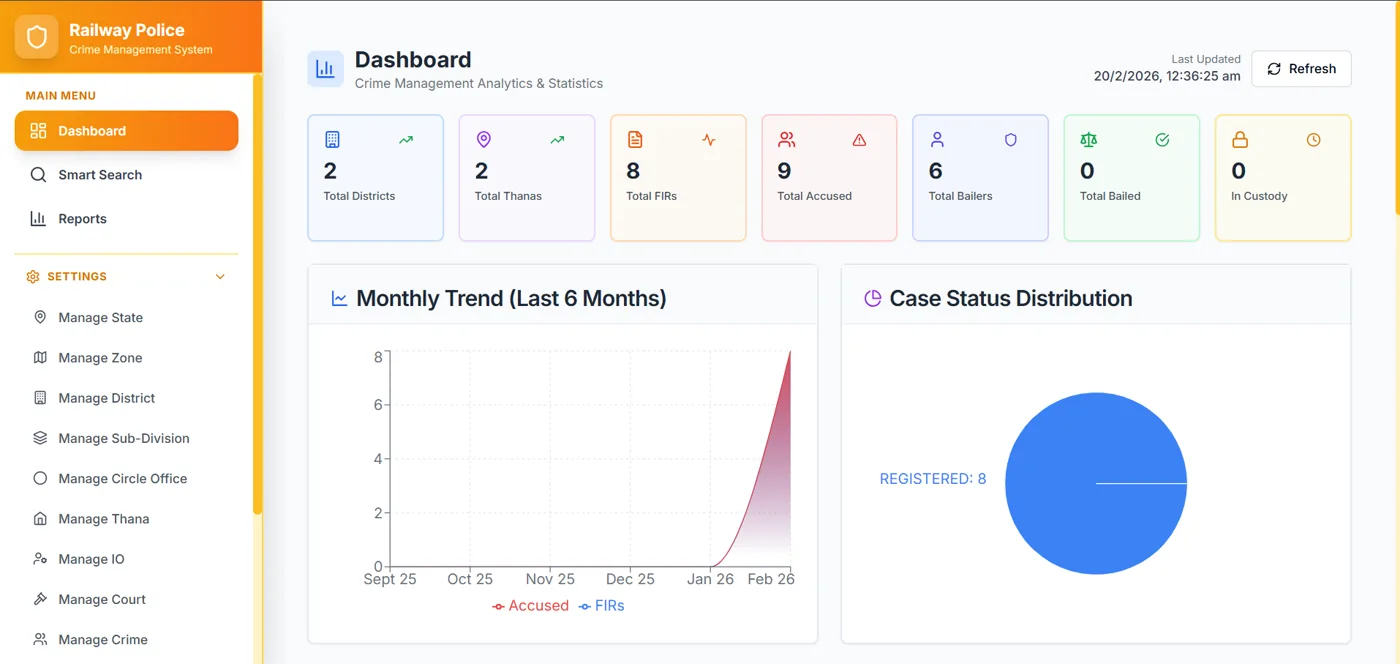The height and width of the screenshot is (664, 1400).
Task: Click map pin icon on Total Thanas card
Action: point(484,140)
